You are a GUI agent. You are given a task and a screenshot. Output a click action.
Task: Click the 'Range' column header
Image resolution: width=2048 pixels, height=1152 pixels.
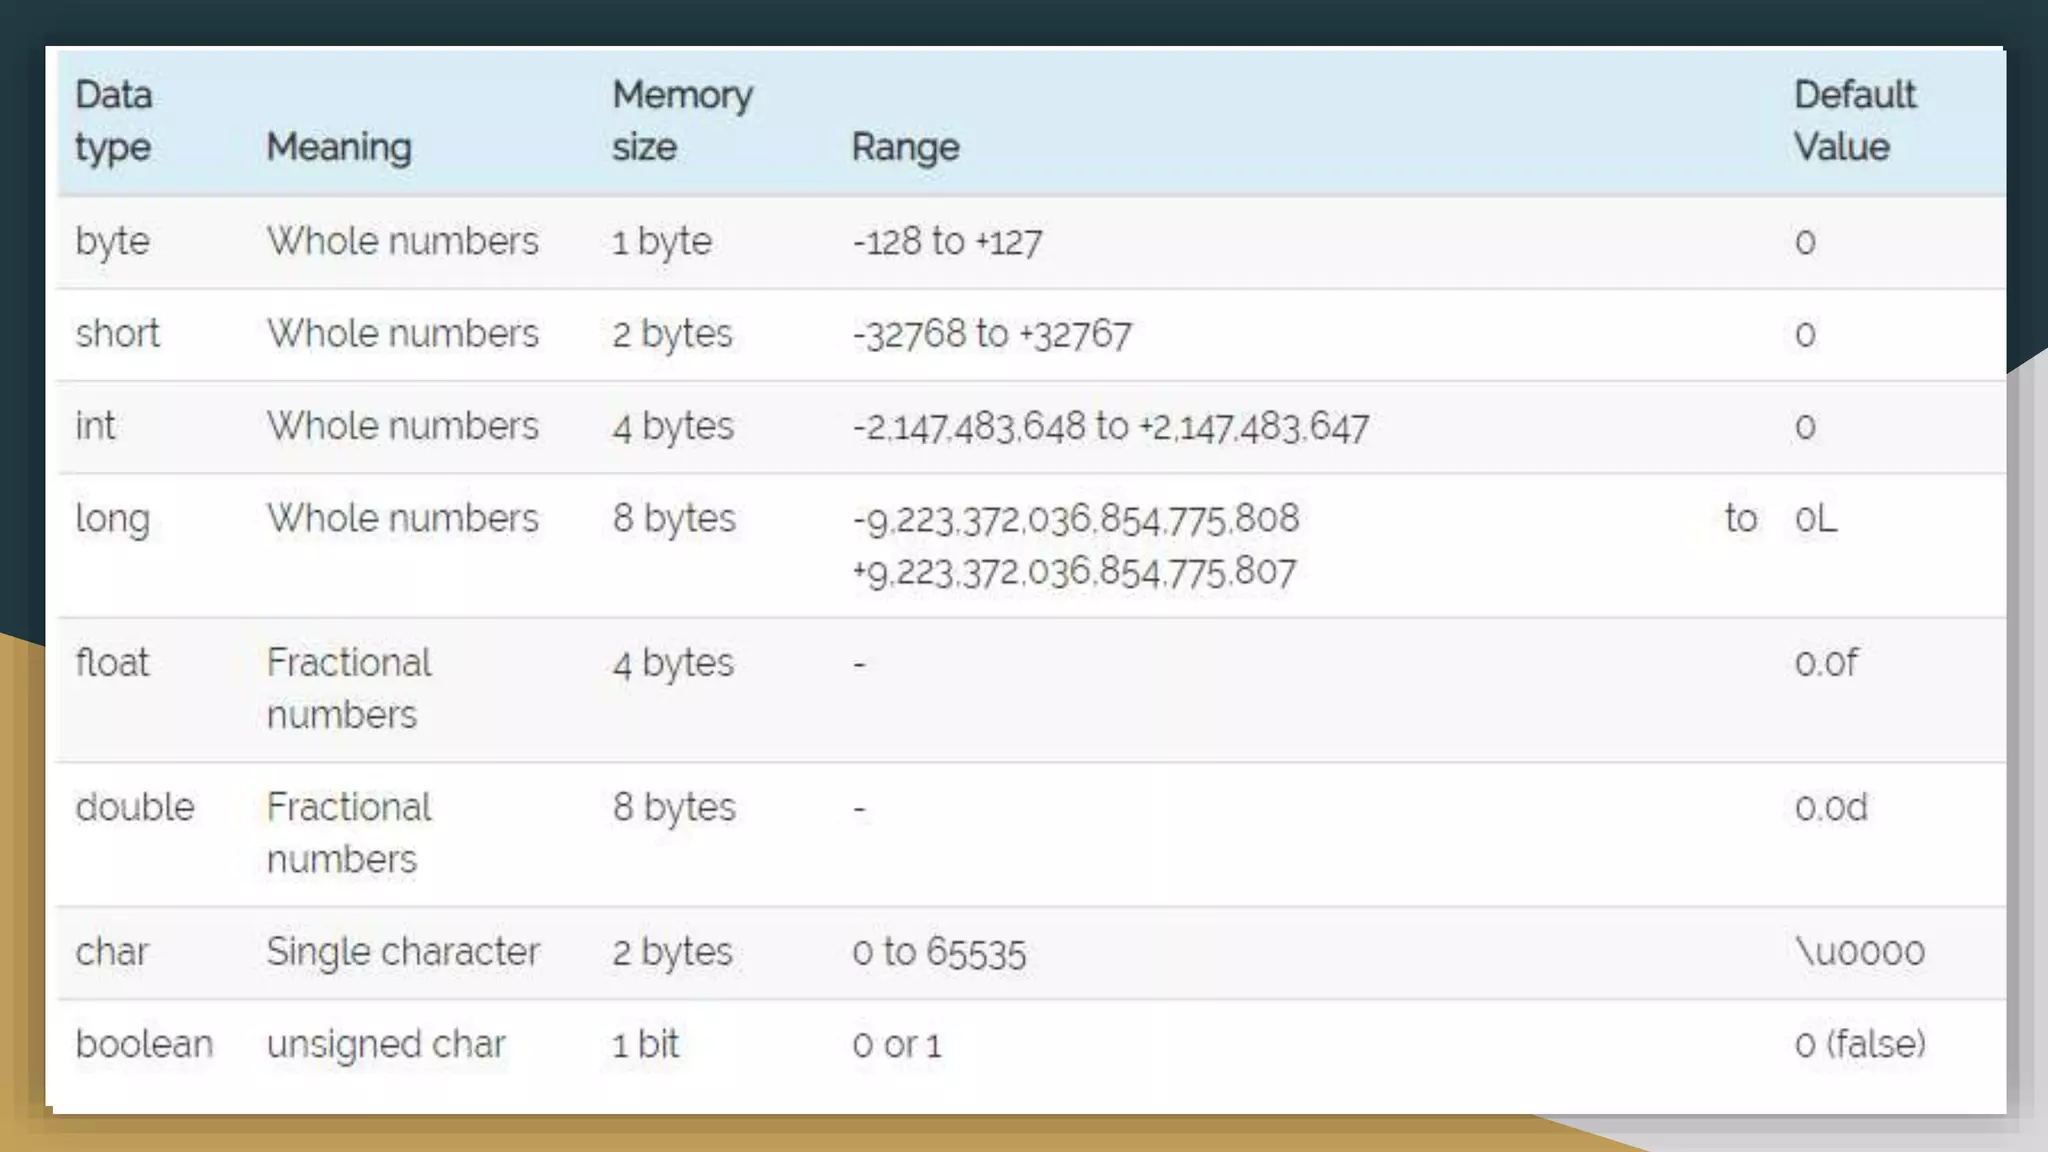pos(905,147)
